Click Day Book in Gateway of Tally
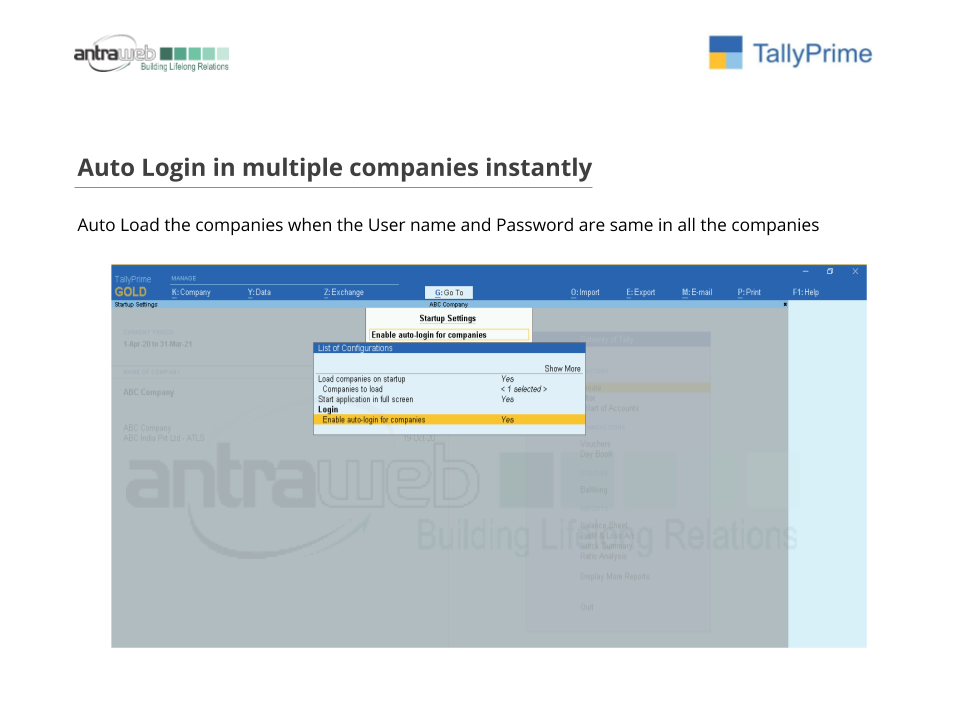This screenshot has height=720, width=960. tap(596, 454)
